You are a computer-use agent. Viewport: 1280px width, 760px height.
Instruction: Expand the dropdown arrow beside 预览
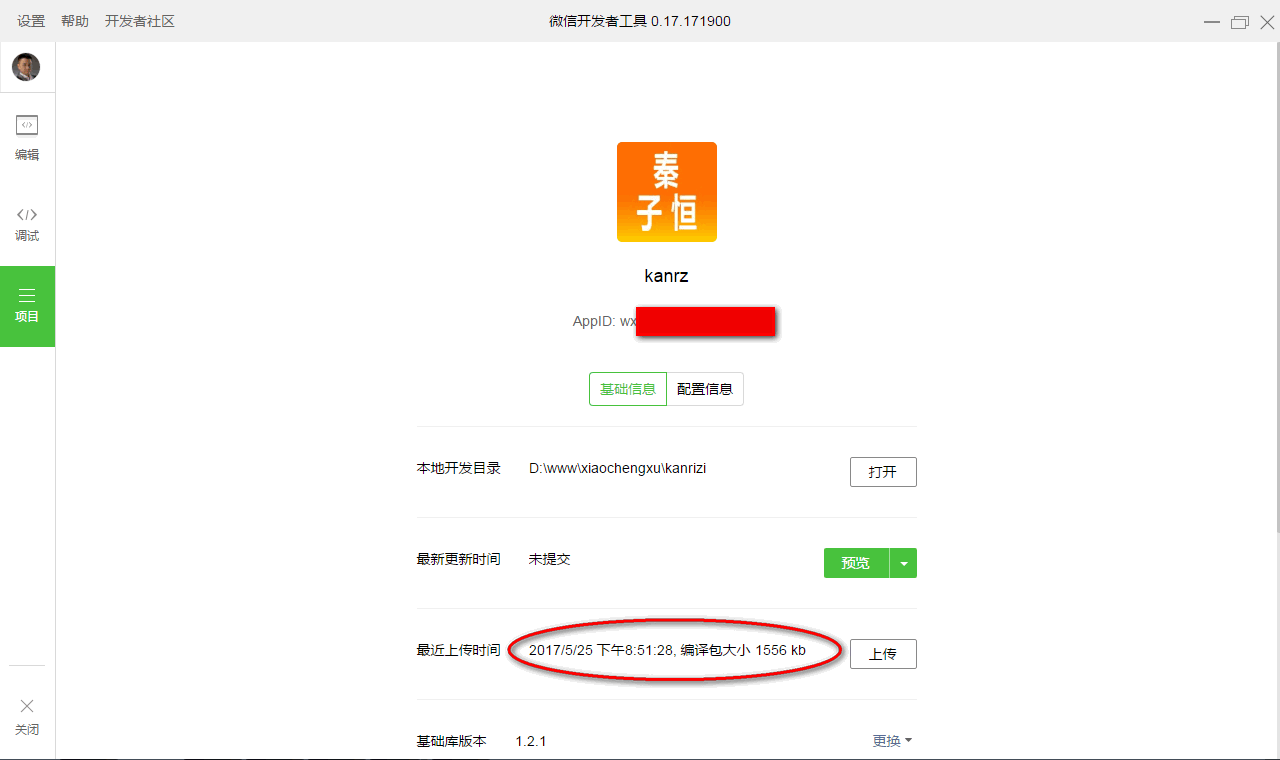[x=904, y=563]
